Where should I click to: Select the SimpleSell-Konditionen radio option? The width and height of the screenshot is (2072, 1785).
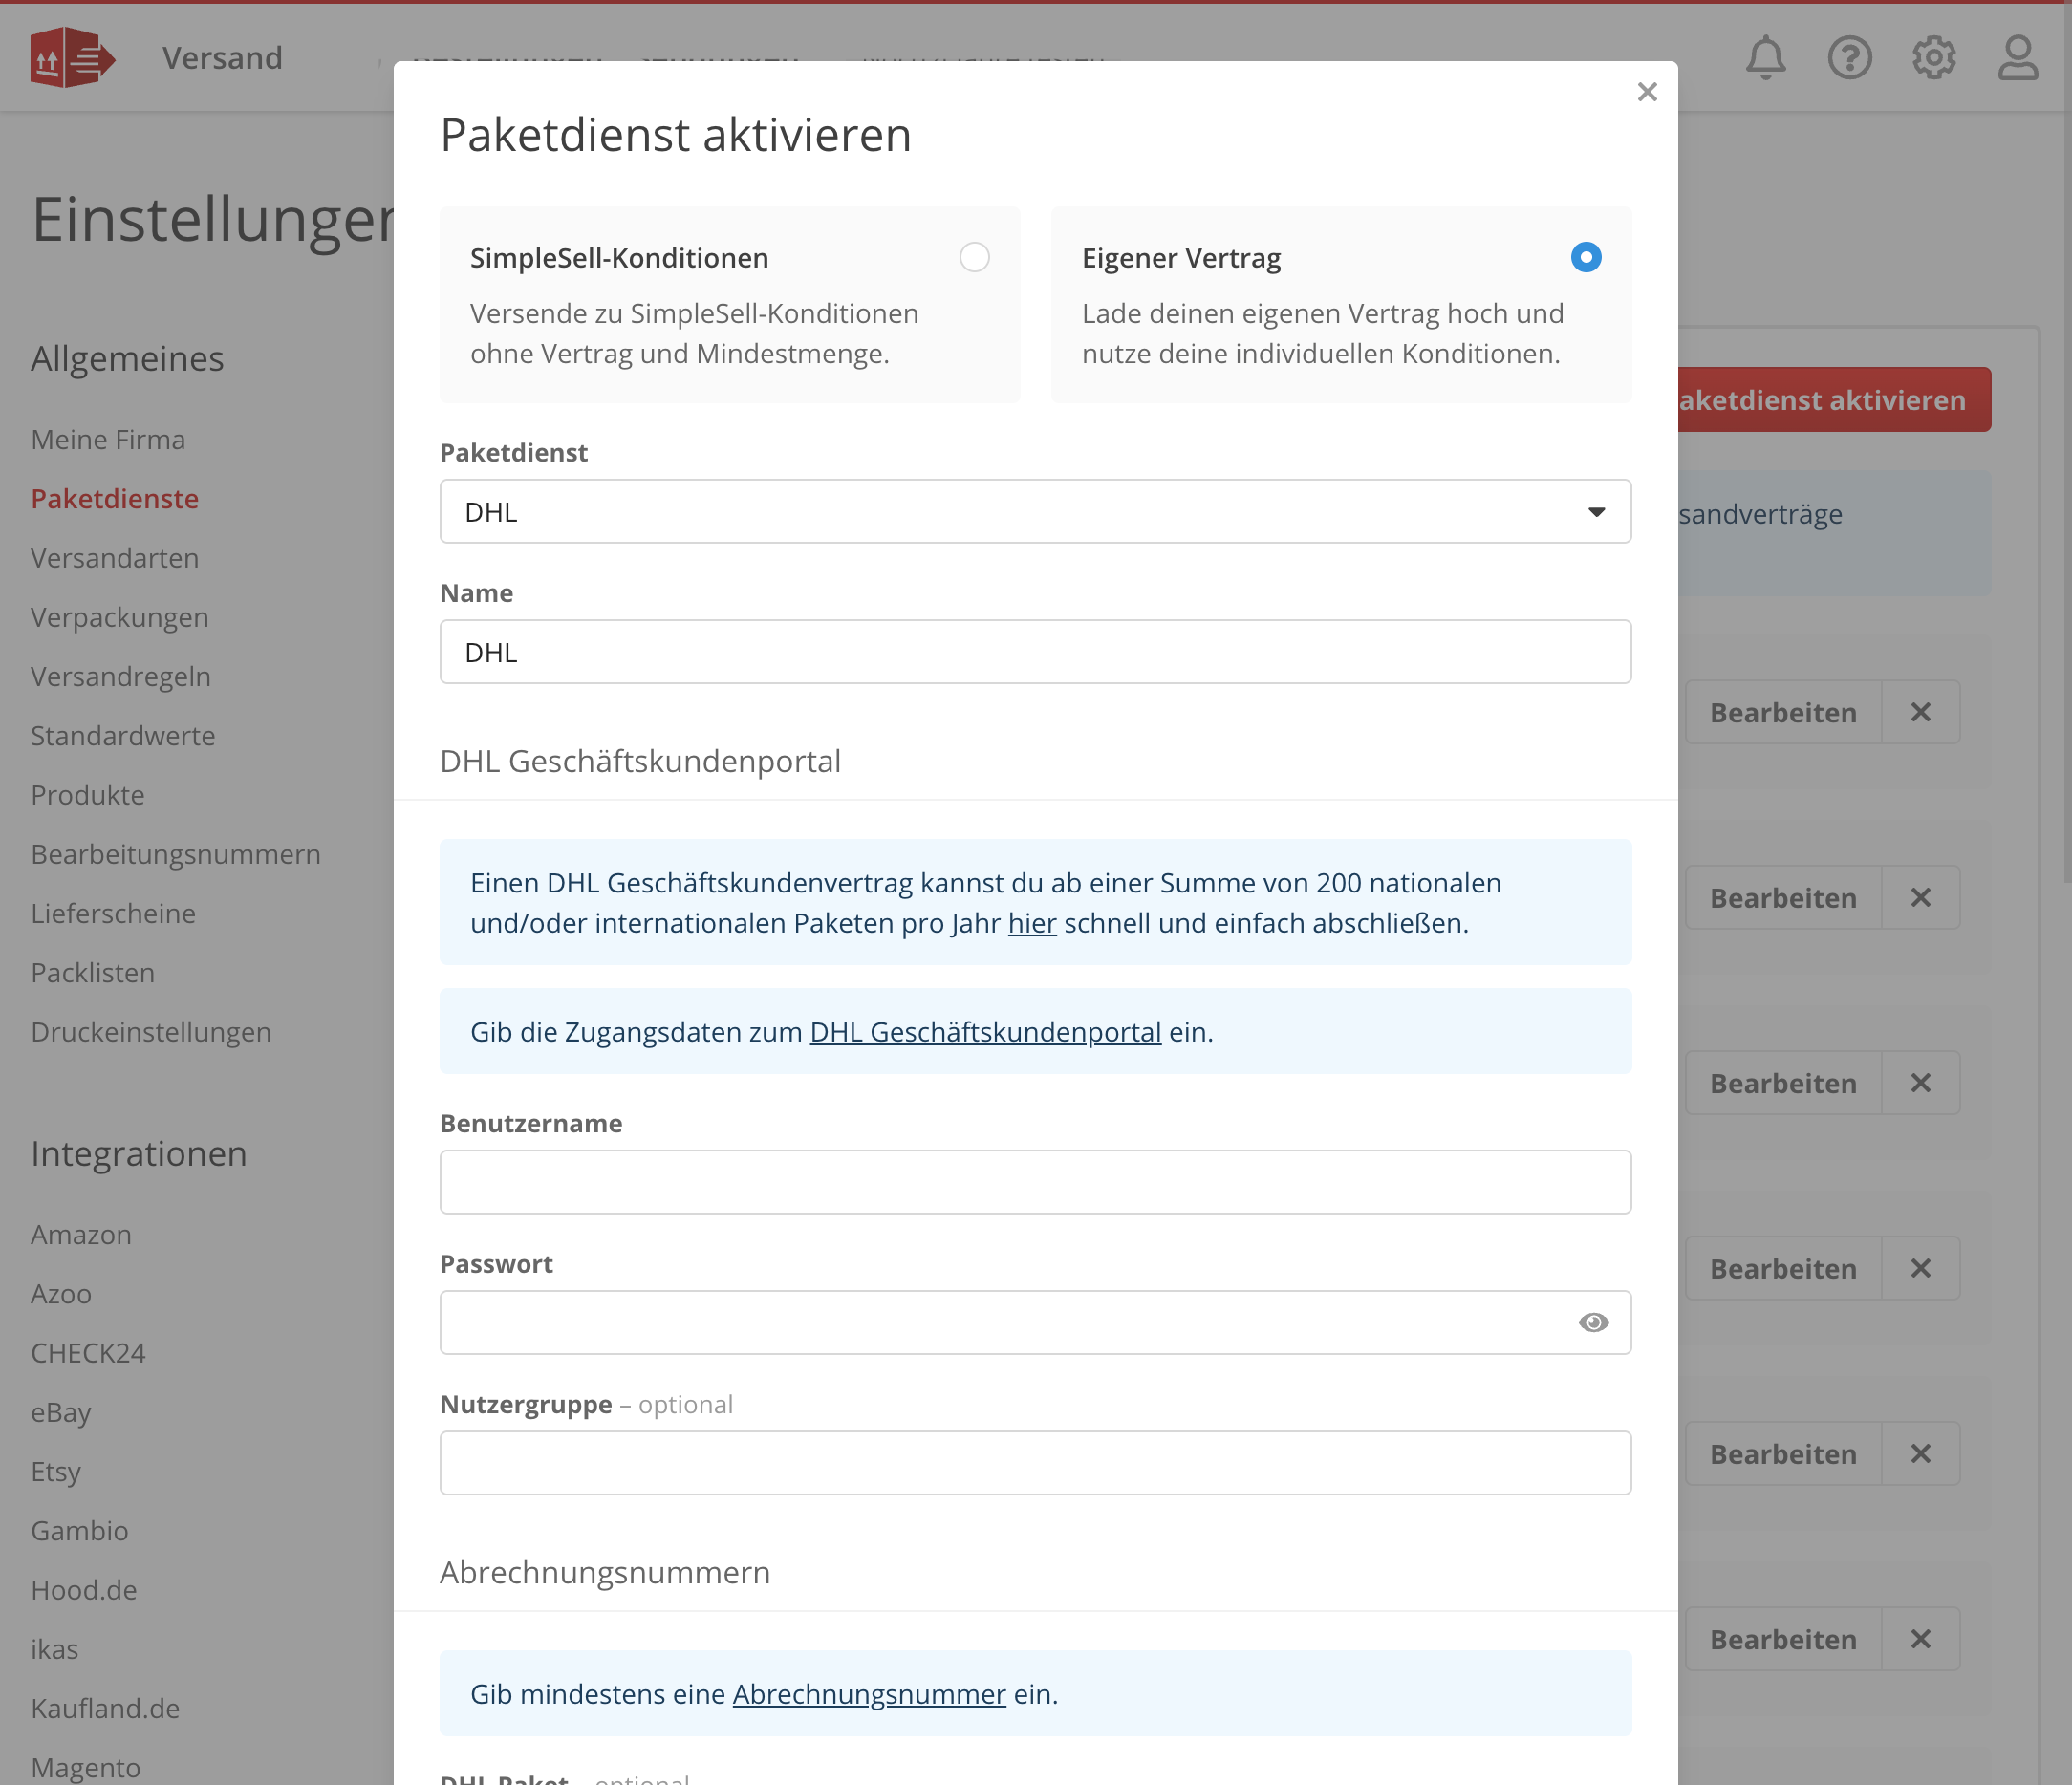(974, 257)
